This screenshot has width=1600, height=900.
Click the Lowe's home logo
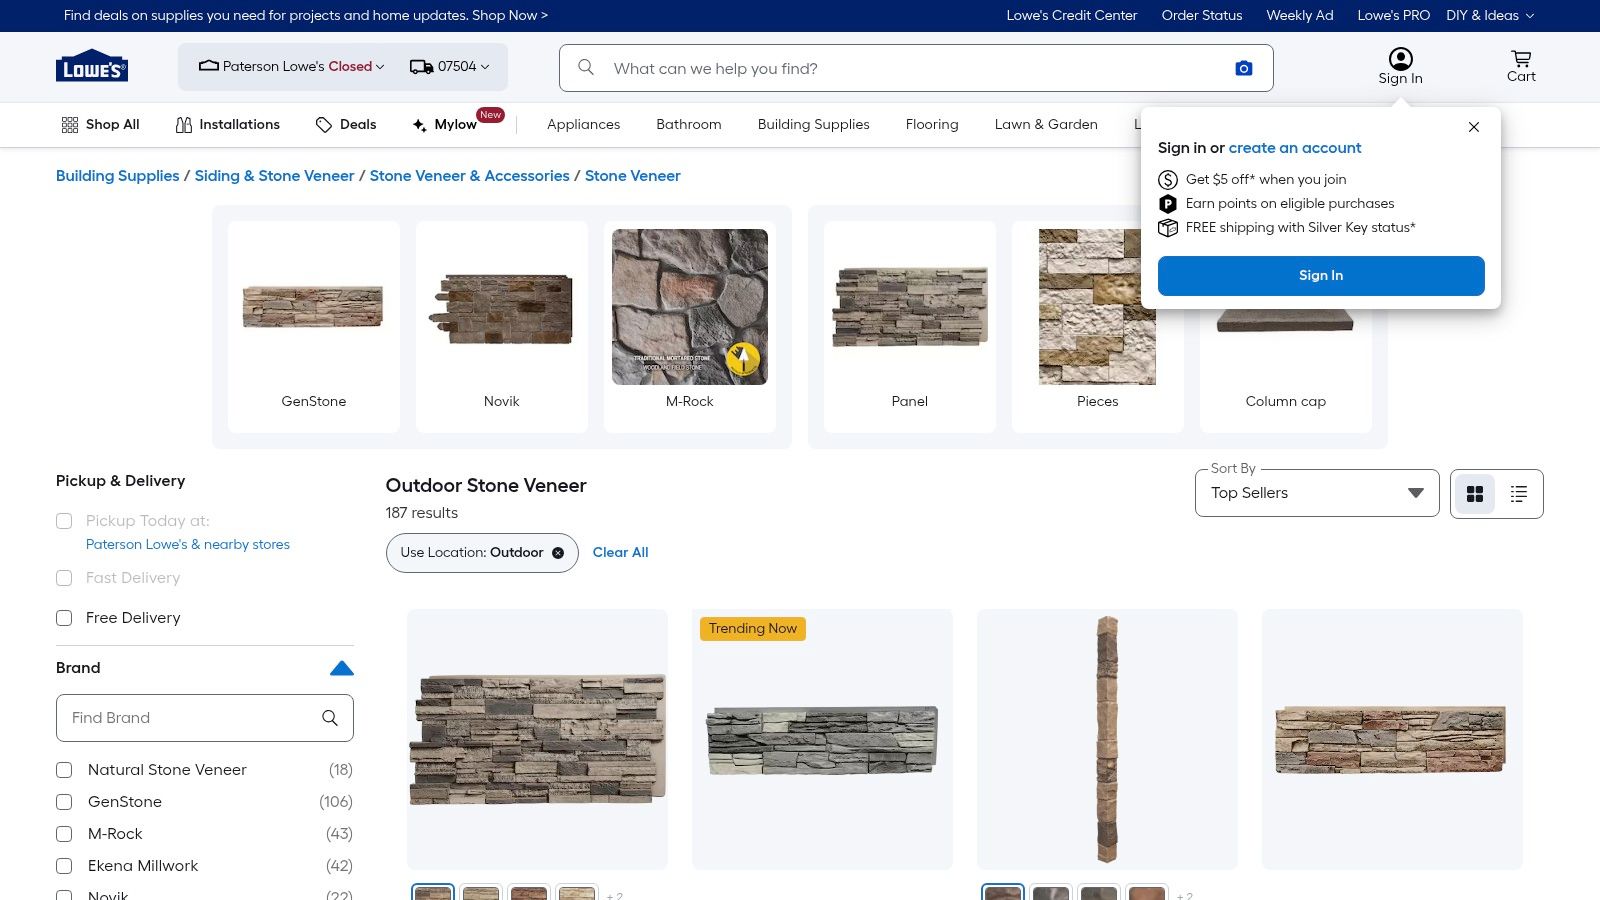(x=92, y=66)
